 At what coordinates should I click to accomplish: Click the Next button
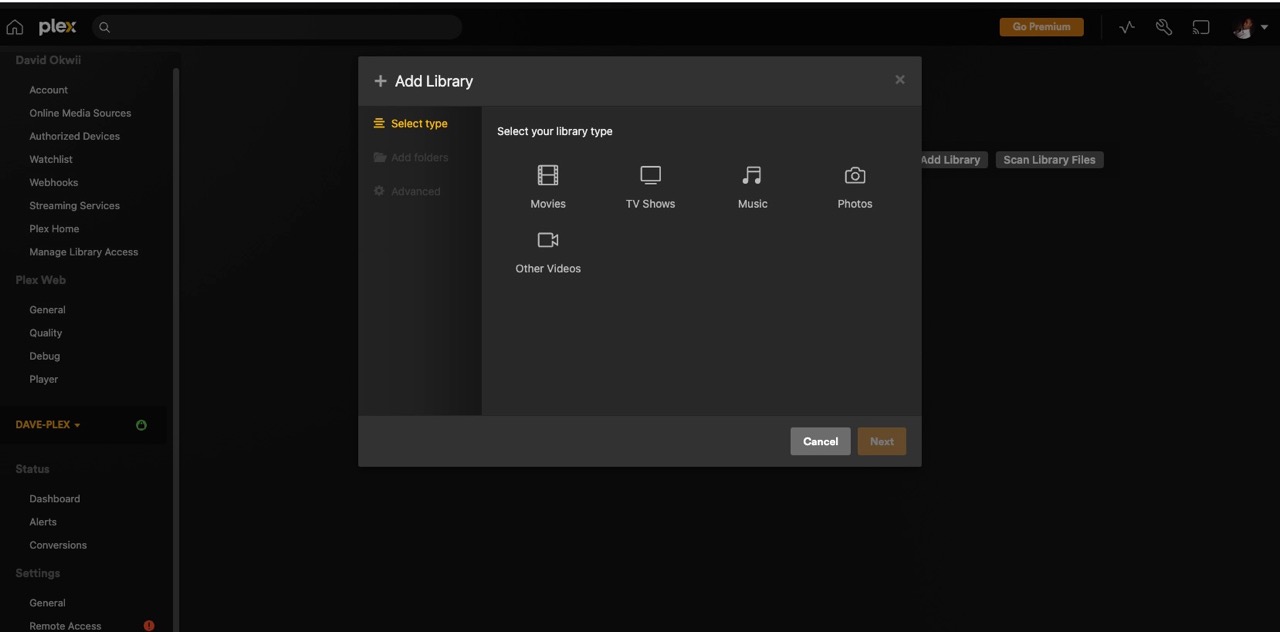point(882,442)
